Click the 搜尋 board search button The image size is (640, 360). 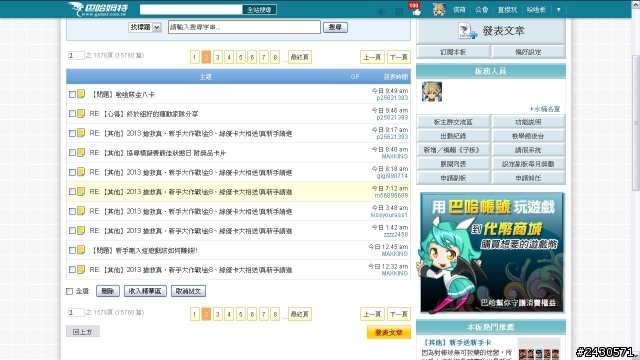point(335,27)
